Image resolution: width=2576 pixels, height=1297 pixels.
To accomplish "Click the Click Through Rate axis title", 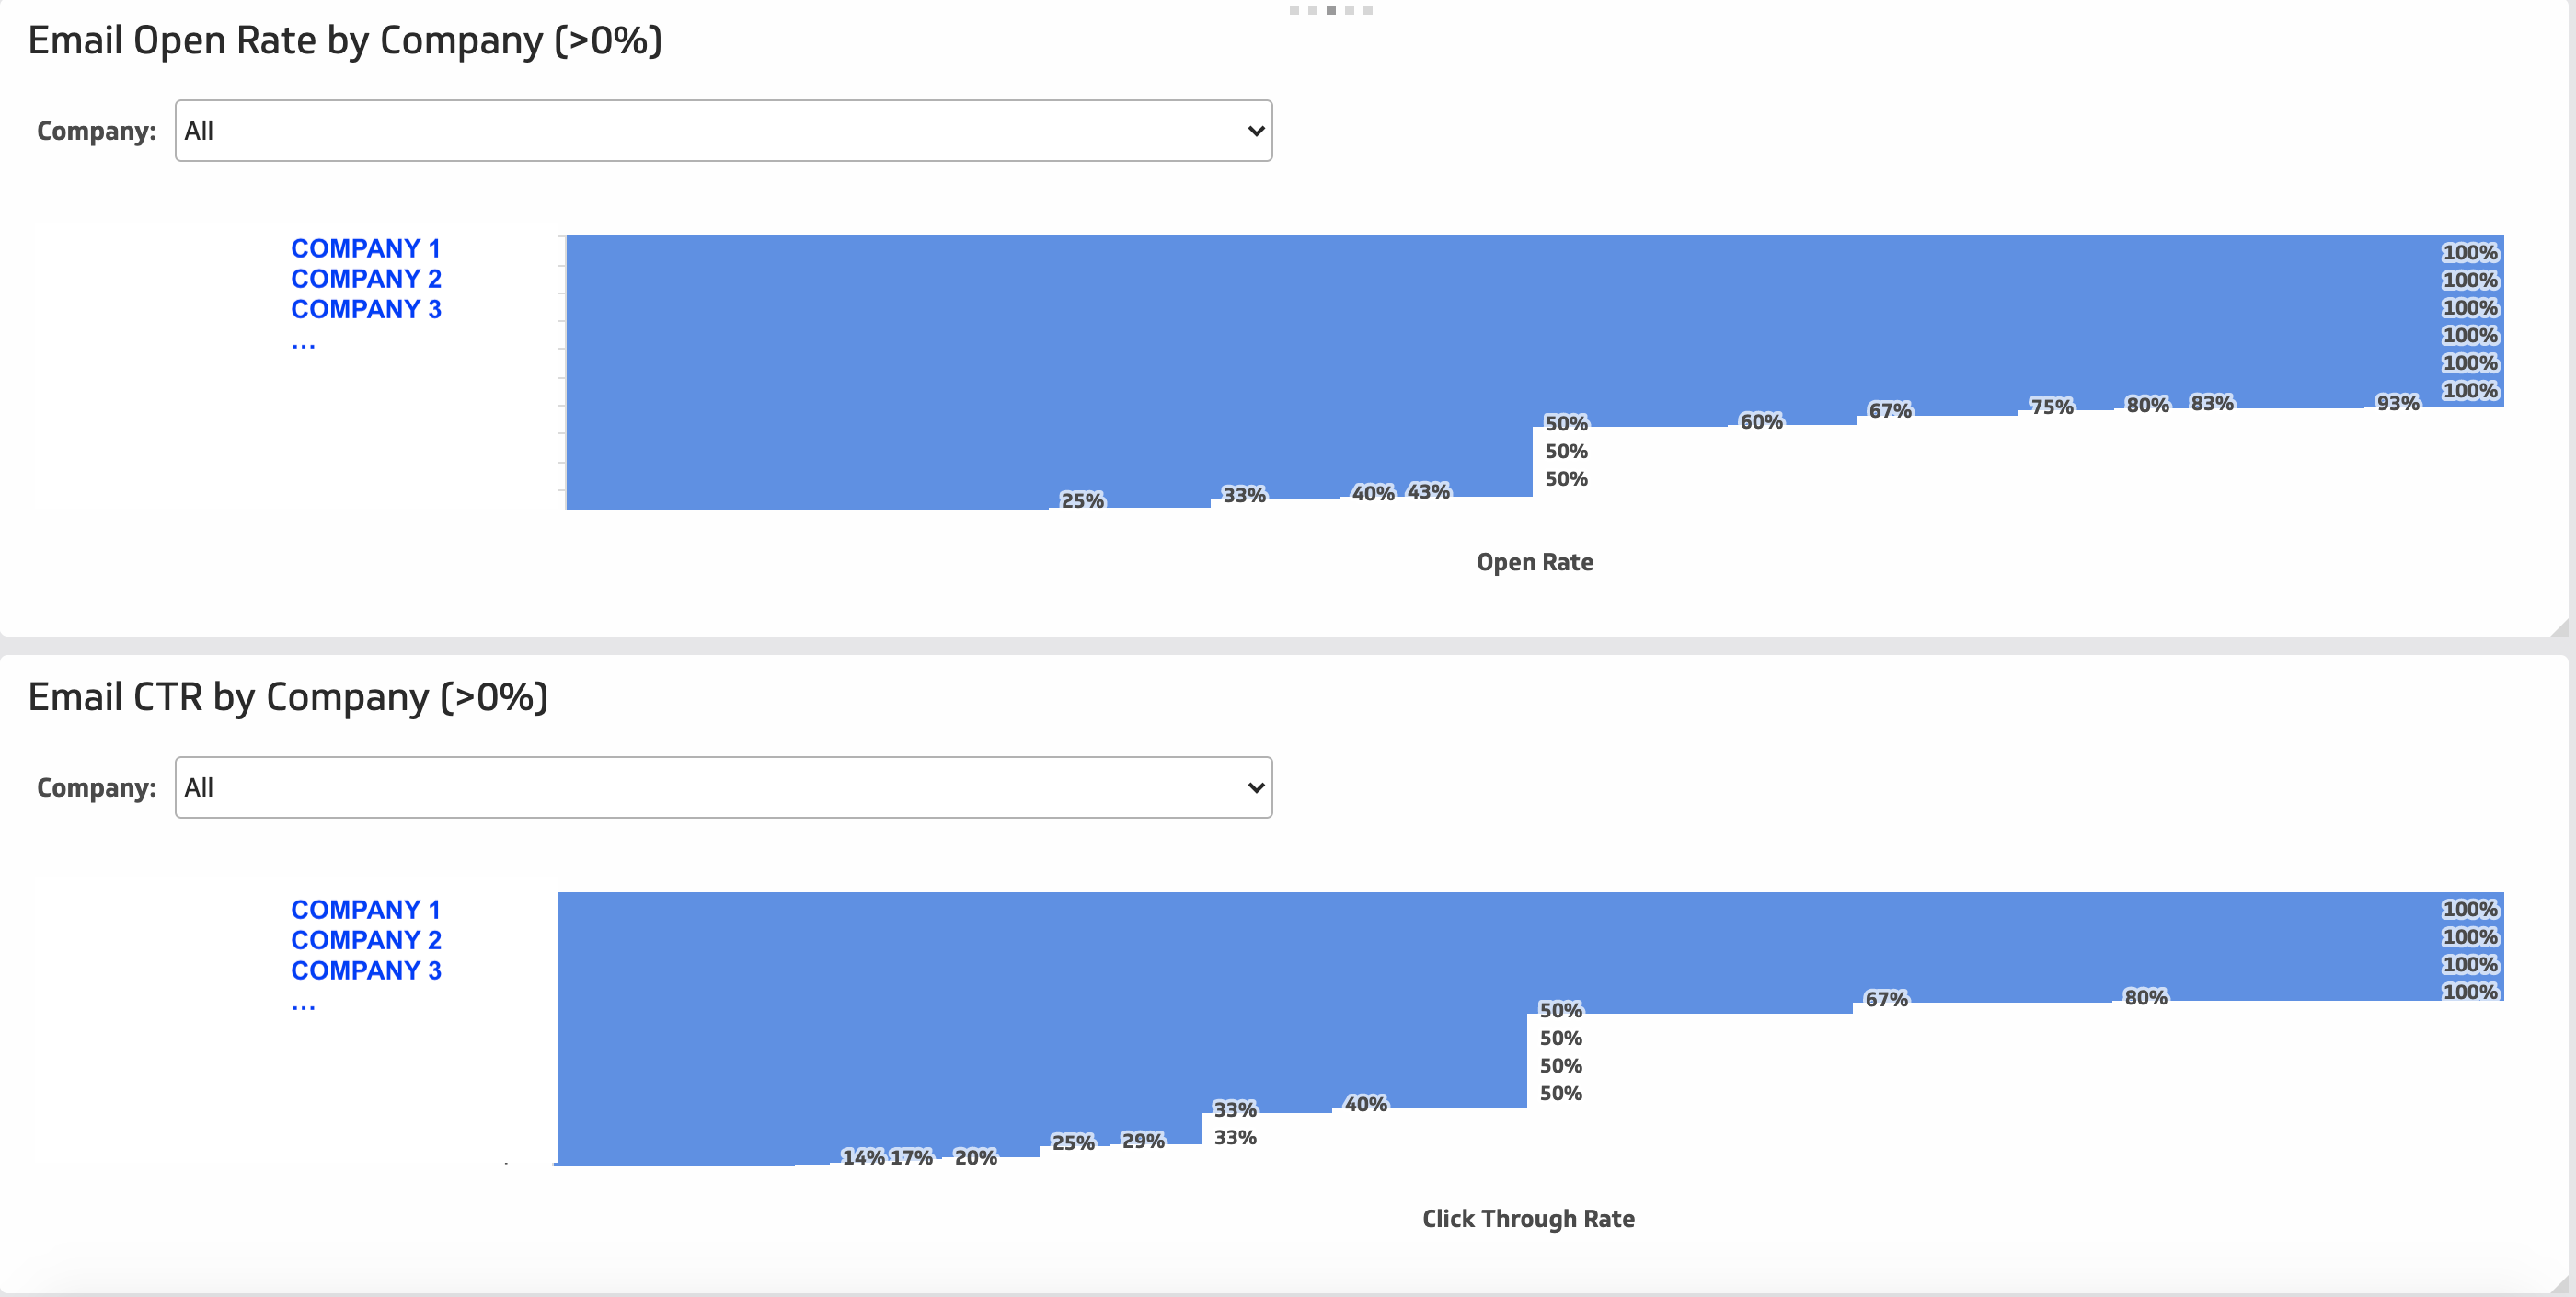I will 1528,1219.
